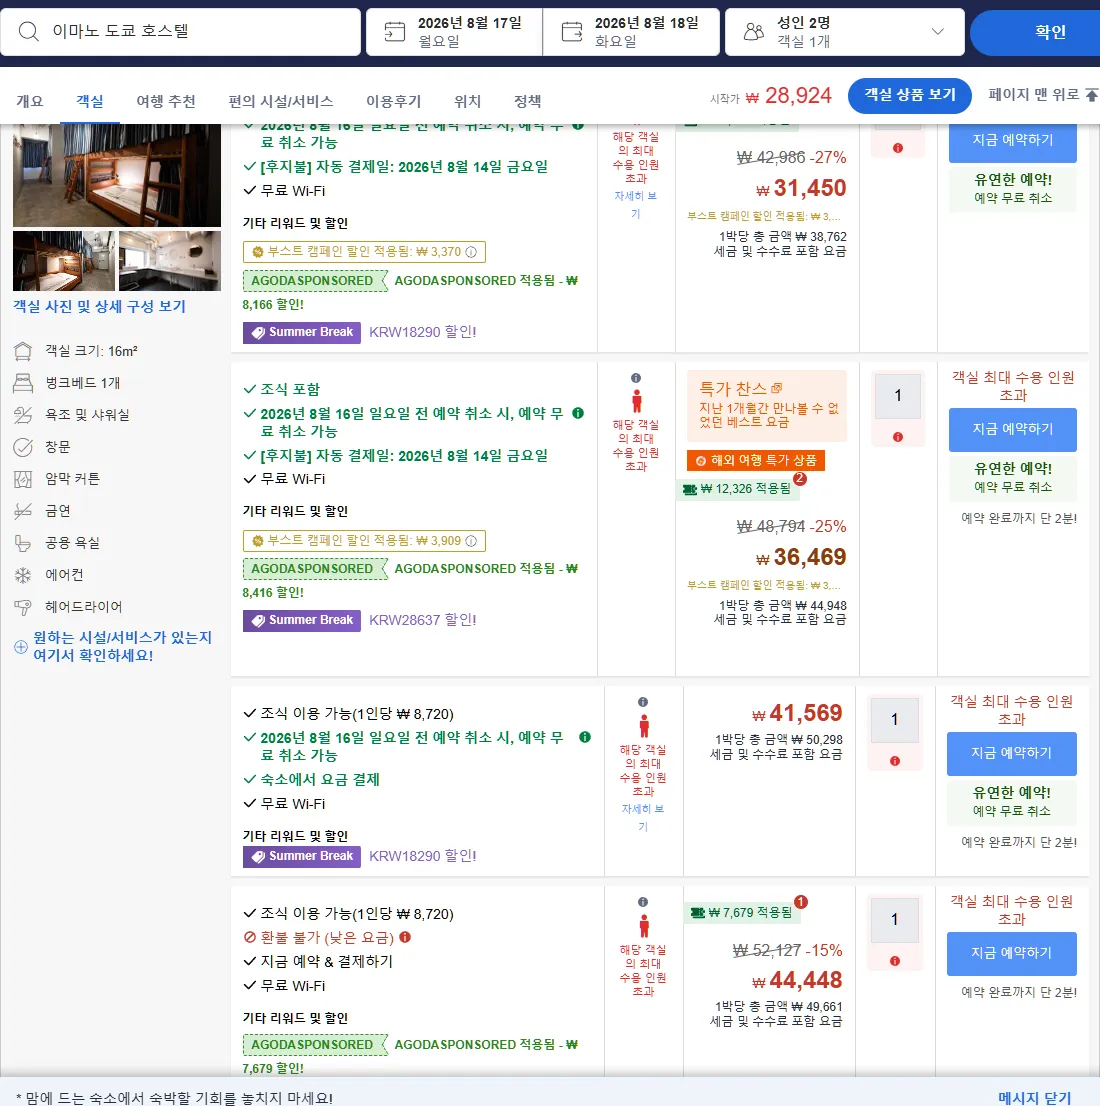The image size is (1100, 1106).
Task: Click the plus icon beside amenities check link
Action: coord(21,647)
